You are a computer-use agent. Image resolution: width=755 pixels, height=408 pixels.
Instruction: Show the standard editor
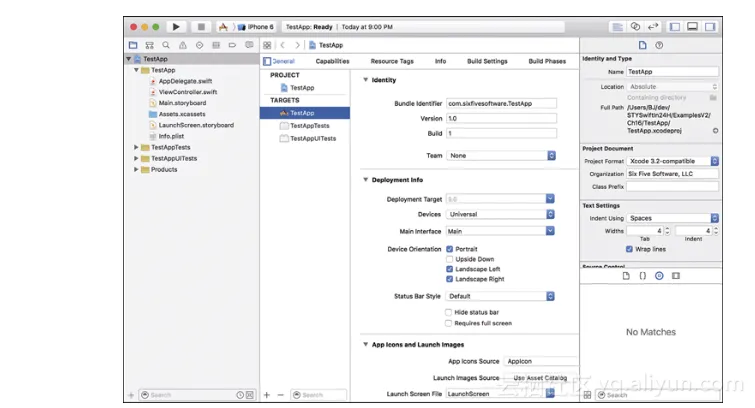(x=617, y=27)
